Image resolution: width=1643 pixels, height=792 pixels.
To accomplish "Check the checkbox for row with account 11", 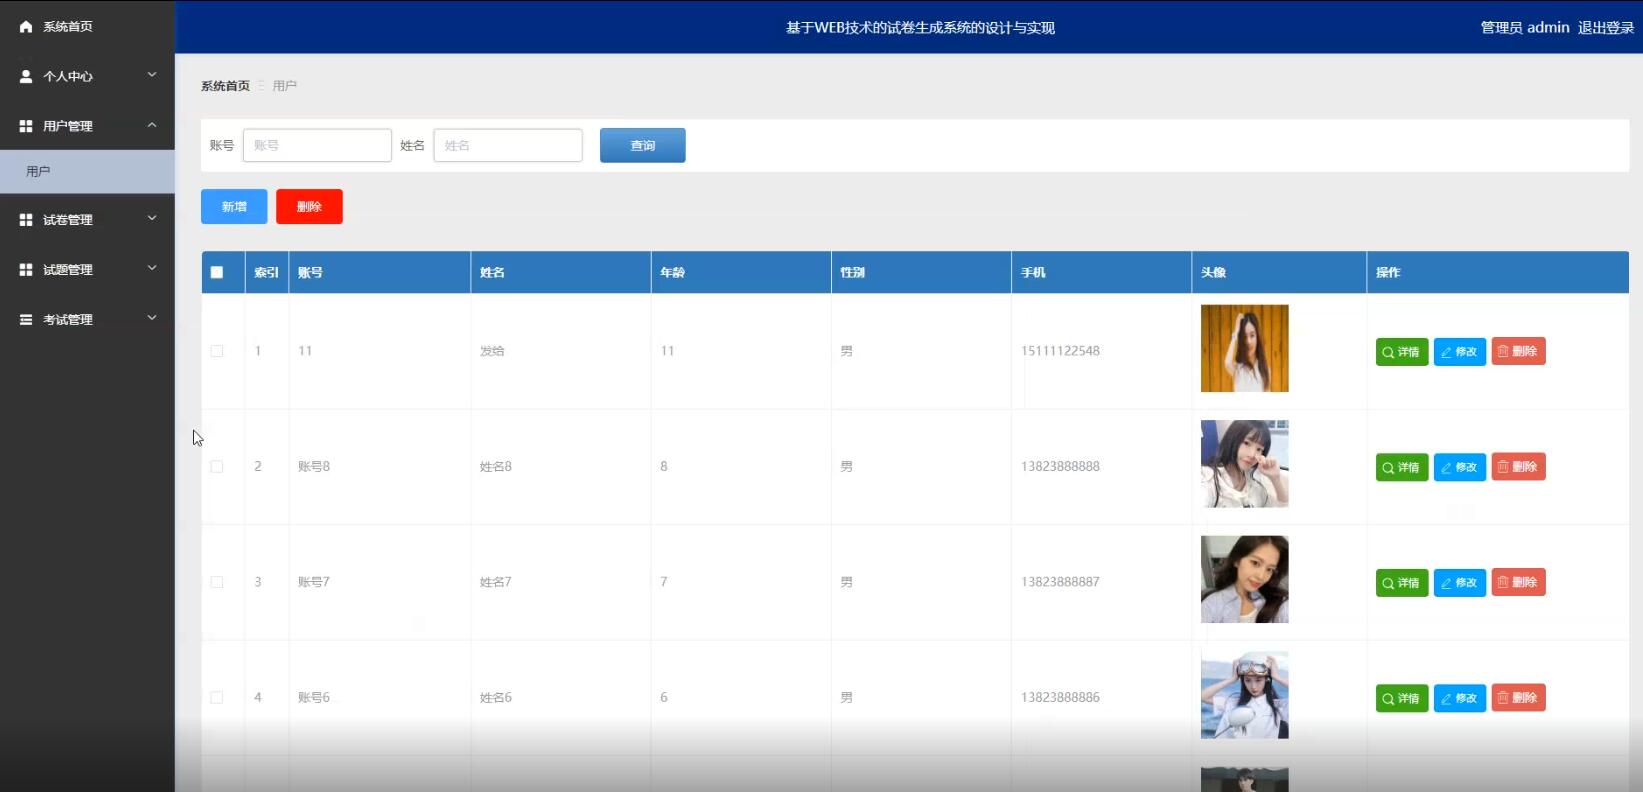I will [x=217, y=351].
